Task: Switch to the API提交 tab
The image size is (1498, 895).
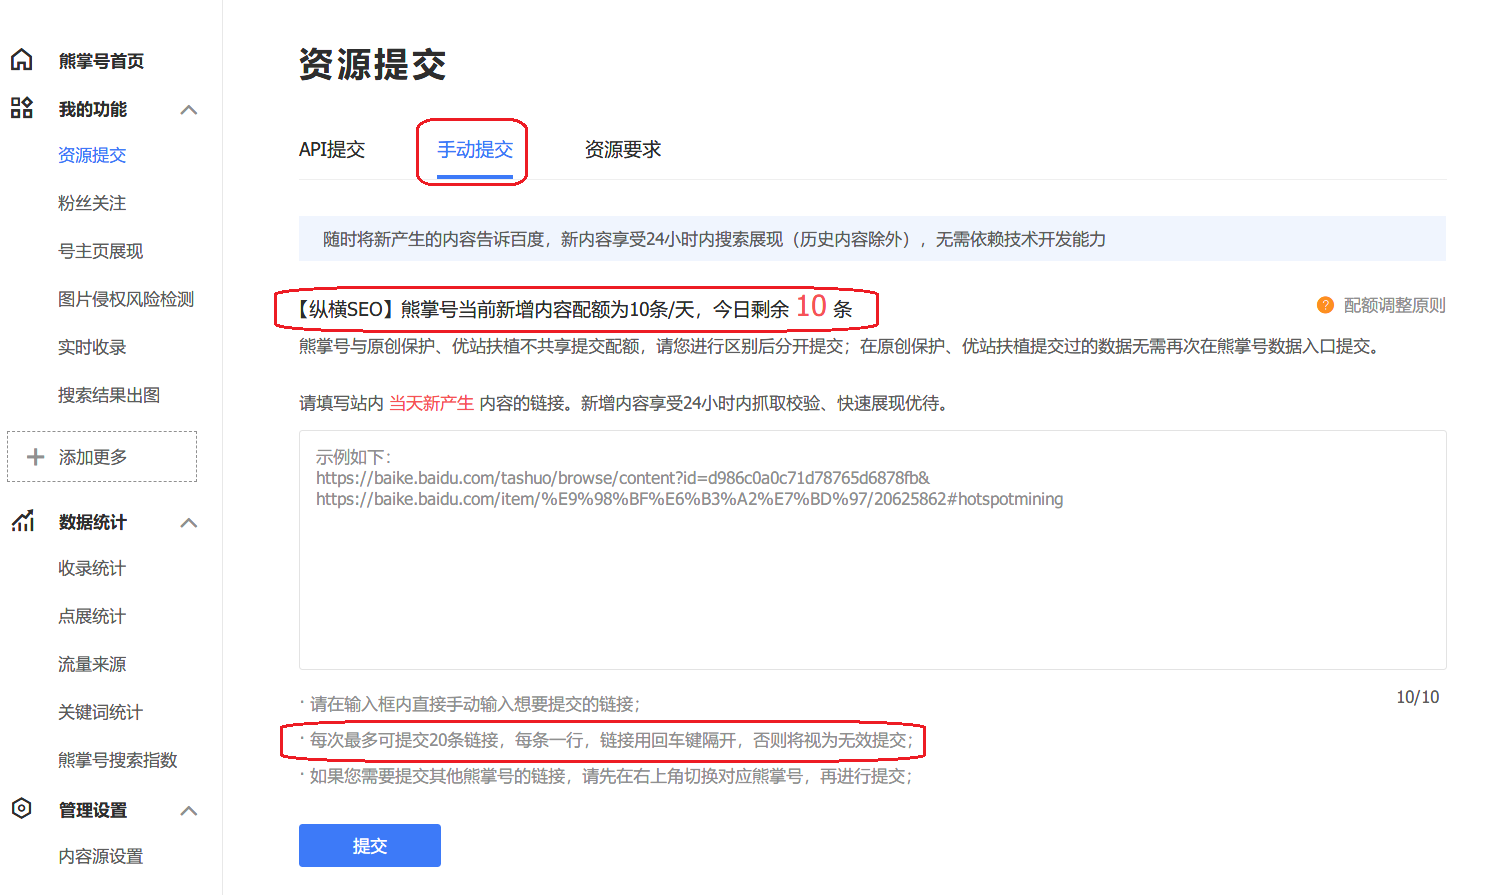Action: click(x=332, y=148)
